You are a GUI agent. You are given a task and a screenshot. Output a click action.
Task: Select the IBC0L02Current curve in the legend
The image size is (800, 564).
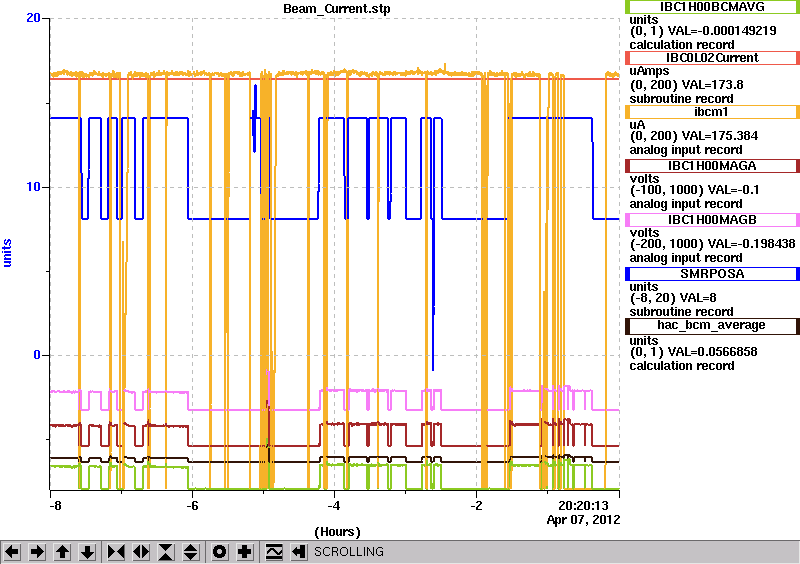click(712, 58)
